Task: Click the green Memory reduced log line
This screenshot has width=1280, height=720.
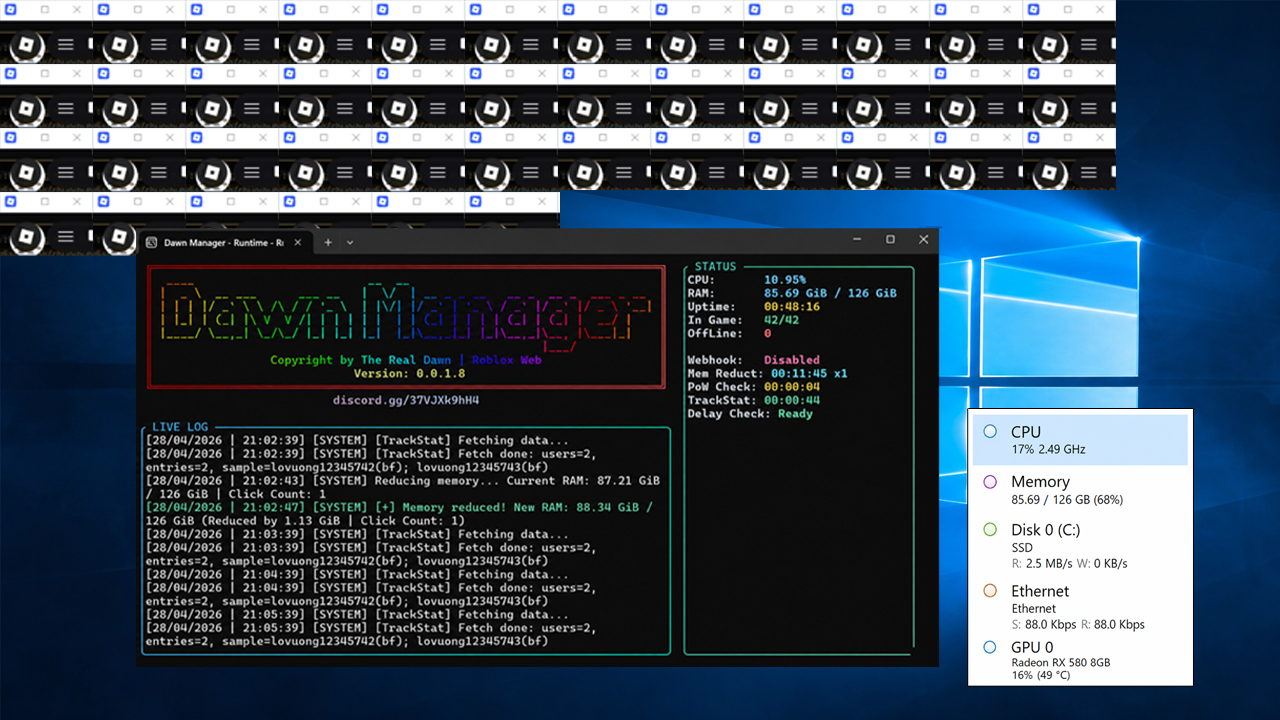Action: (399, 514)
